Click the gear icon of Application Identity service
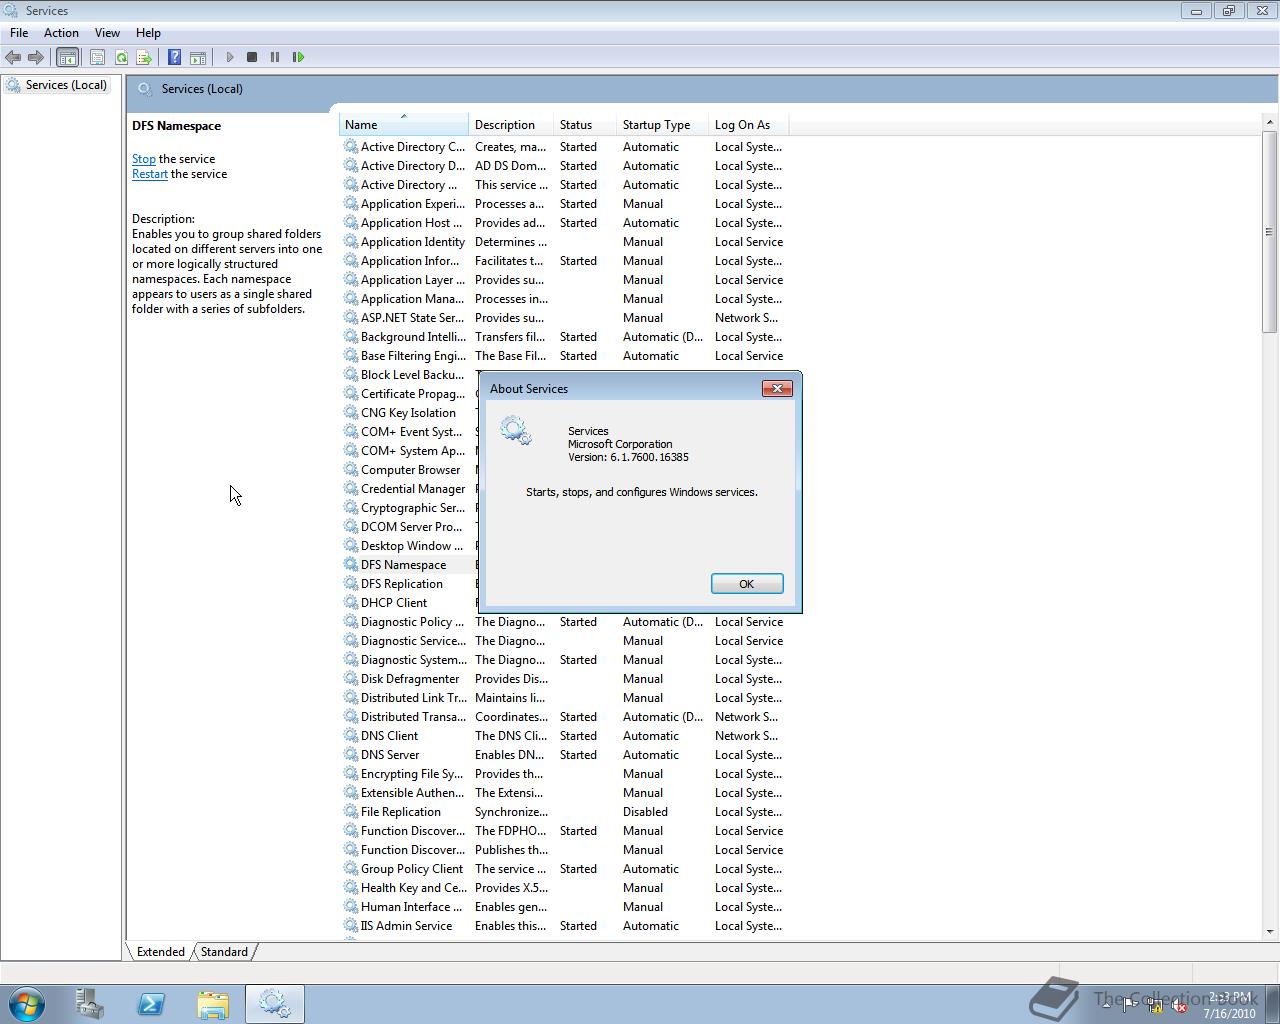 tap(351, 242)
